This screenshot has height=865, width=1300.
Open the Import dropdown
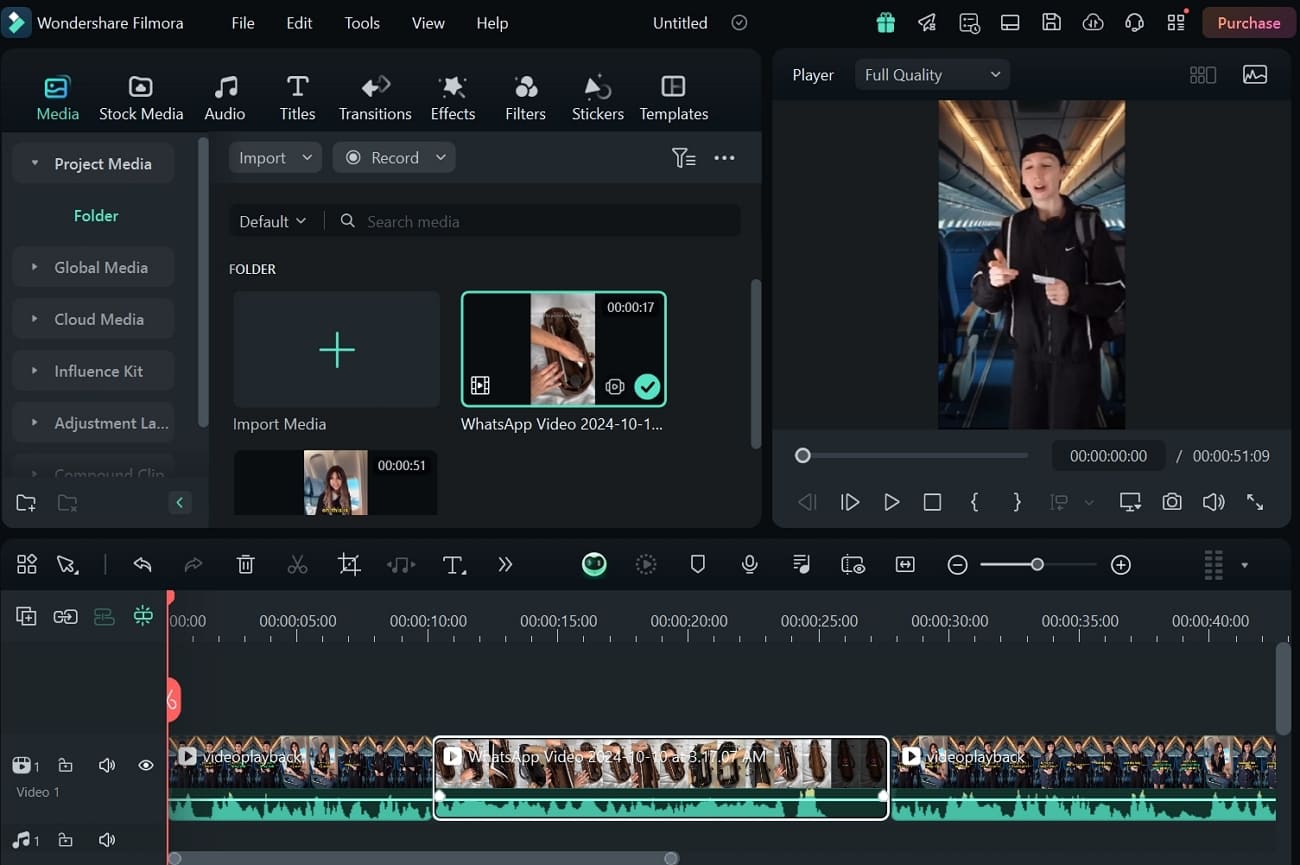click(x=275, y=157)
